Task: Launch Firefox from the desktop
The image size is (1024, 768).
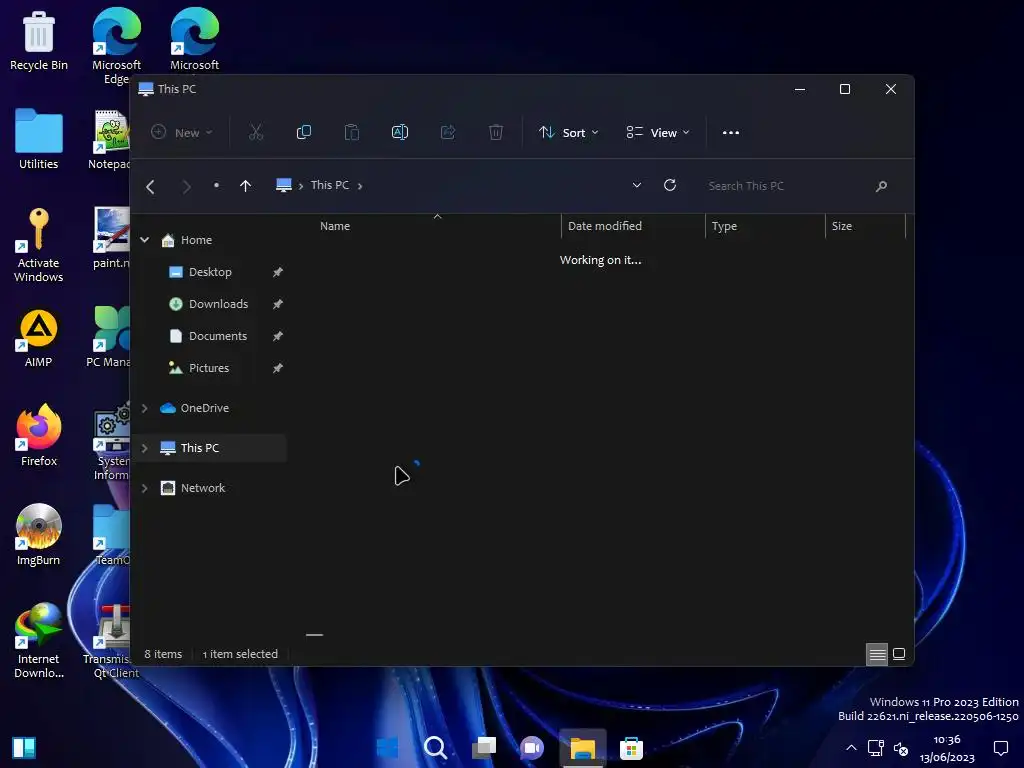Action: click(x=39, y=435)
